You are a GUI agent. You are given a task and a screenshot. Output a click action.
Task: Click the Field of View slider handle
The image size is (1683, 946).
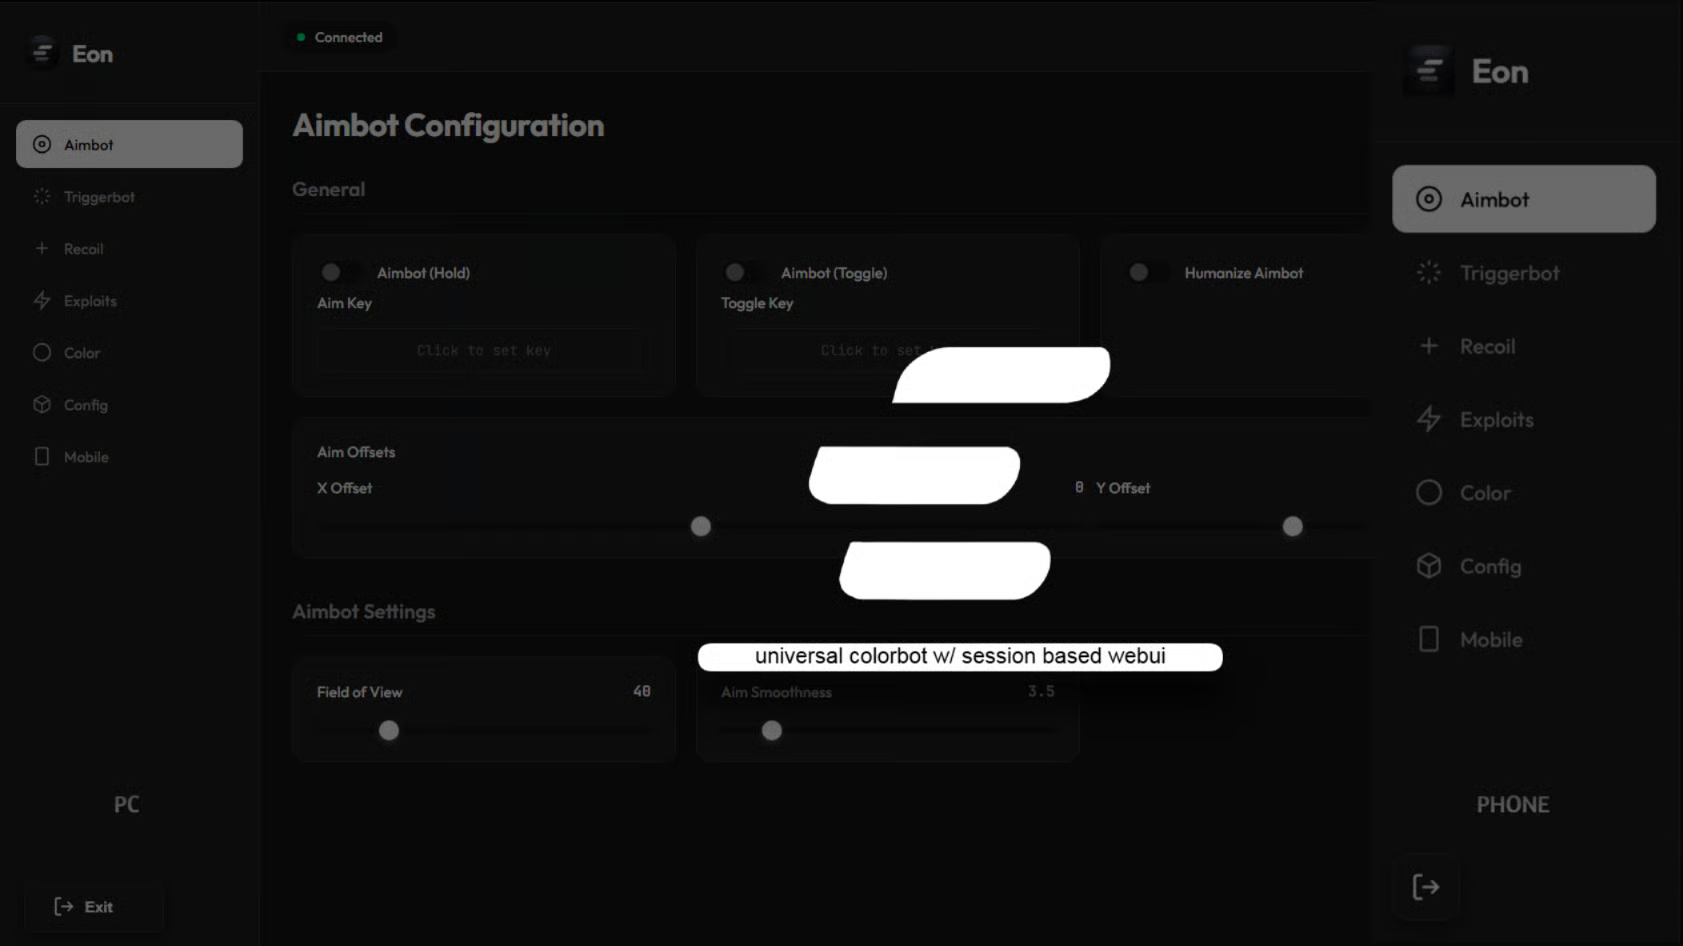tap(389, 730)
